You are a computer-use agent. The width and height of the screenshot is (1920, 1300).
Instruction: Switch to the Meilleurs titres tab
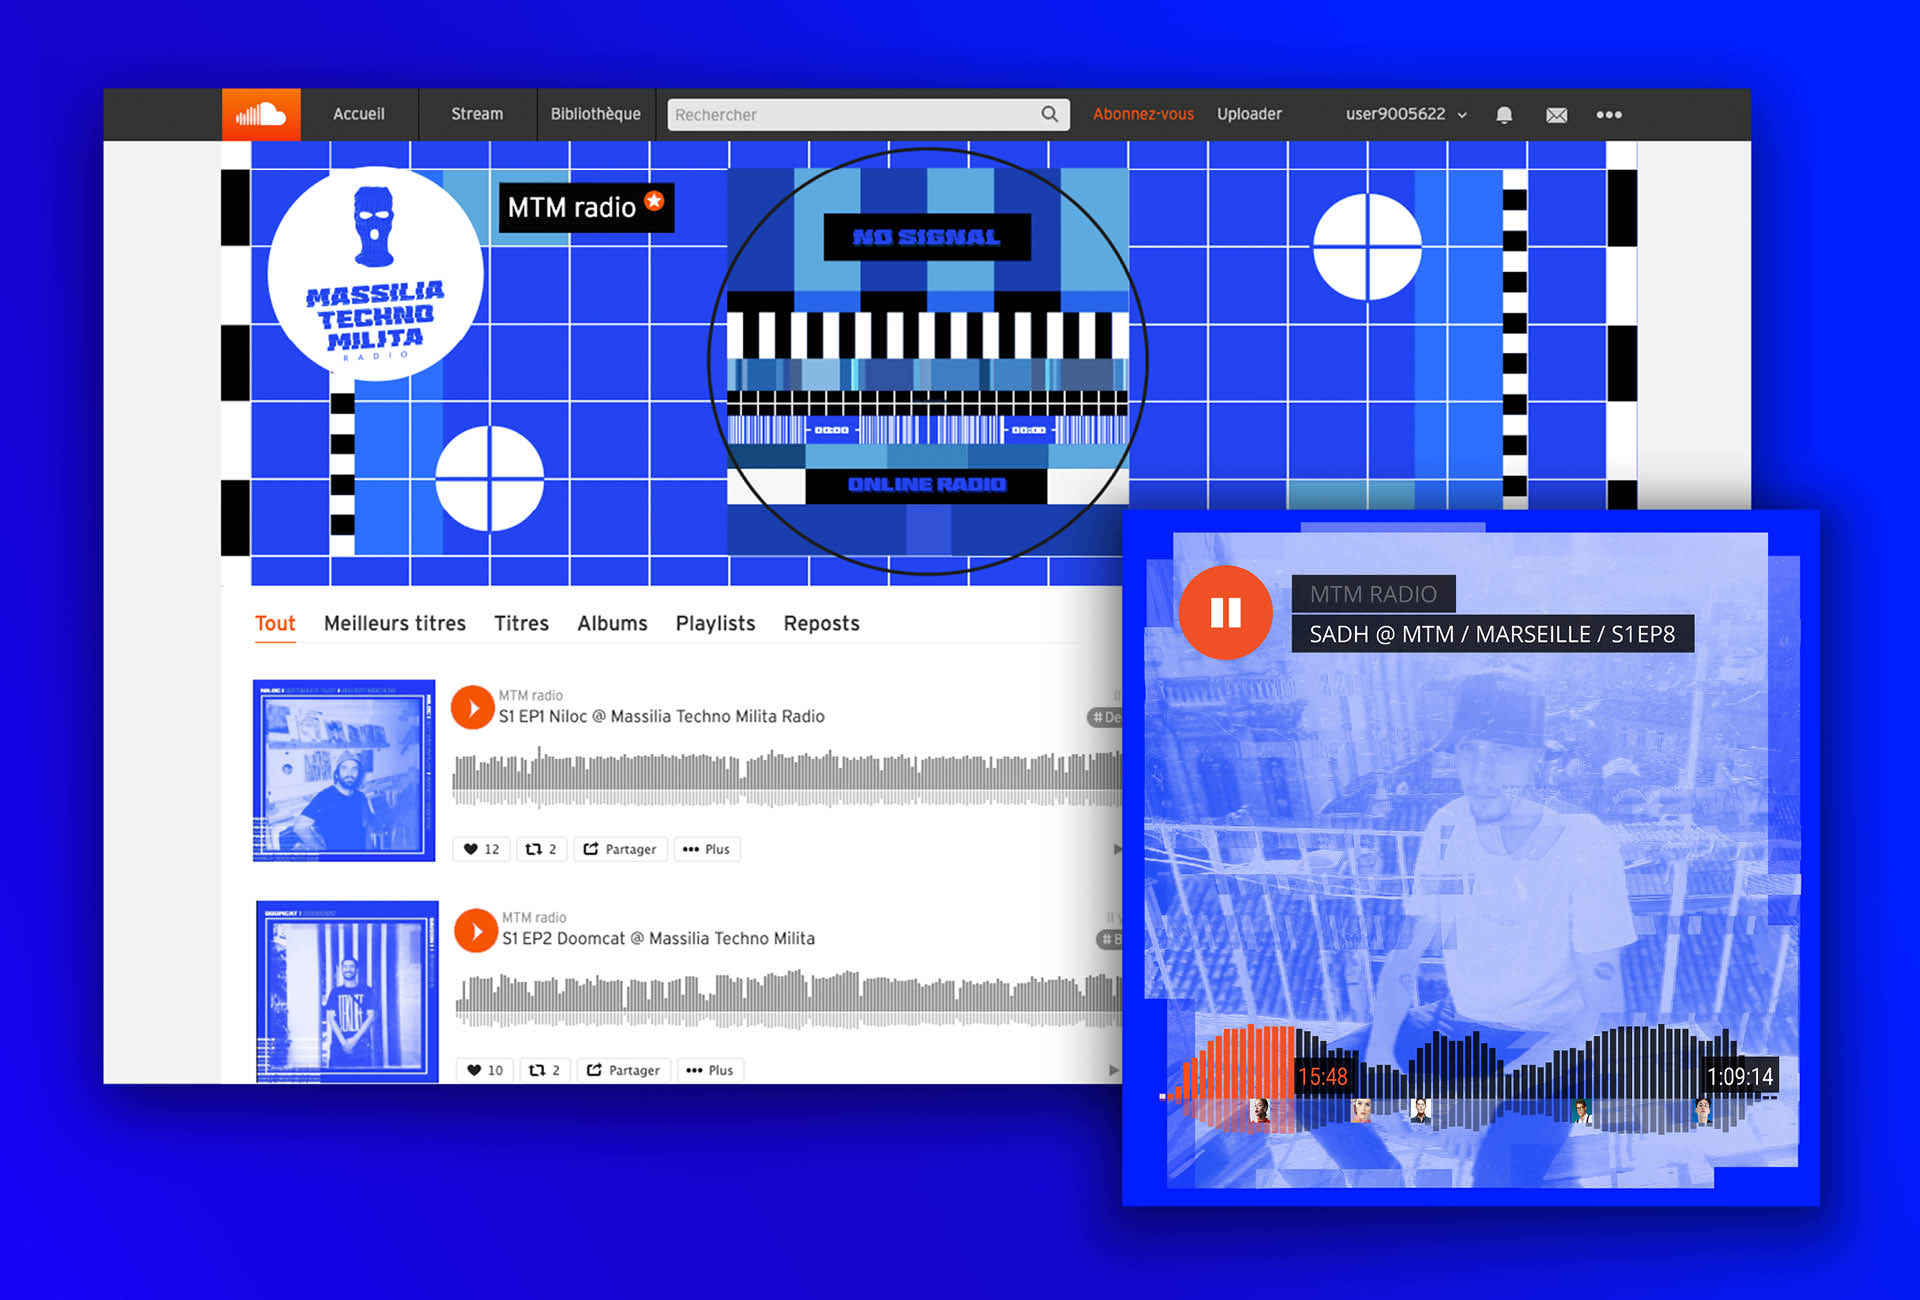395,624
